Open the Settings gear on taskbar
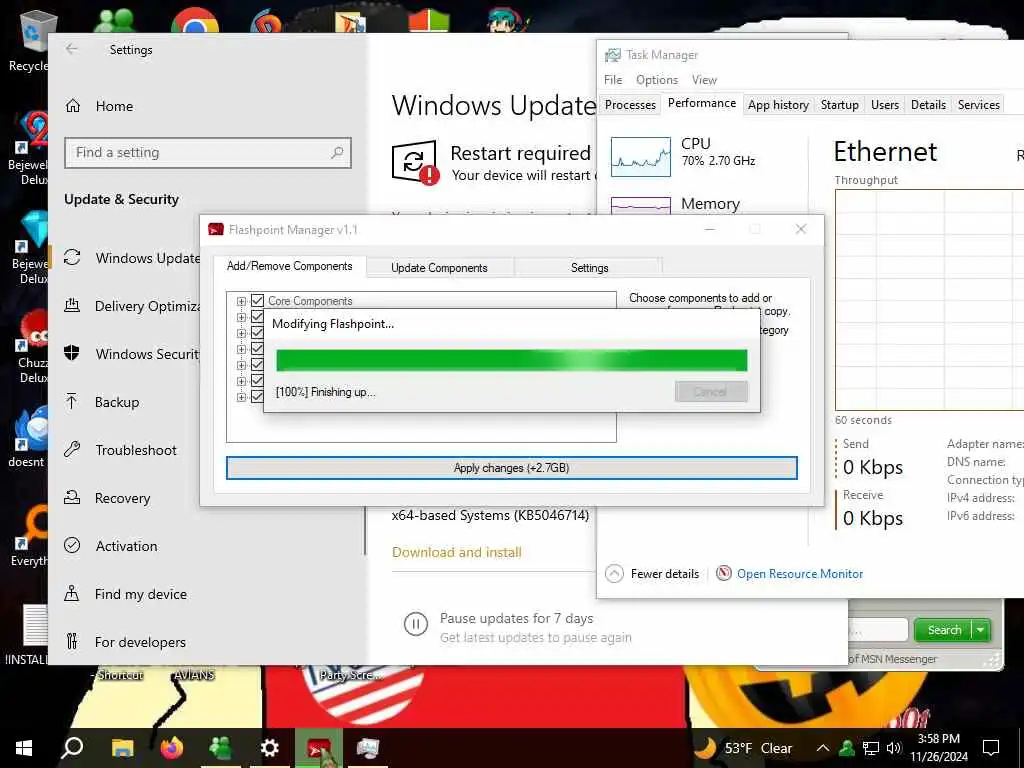The height and width of the screenshot is (768, 1024). (x=269, y=748)
